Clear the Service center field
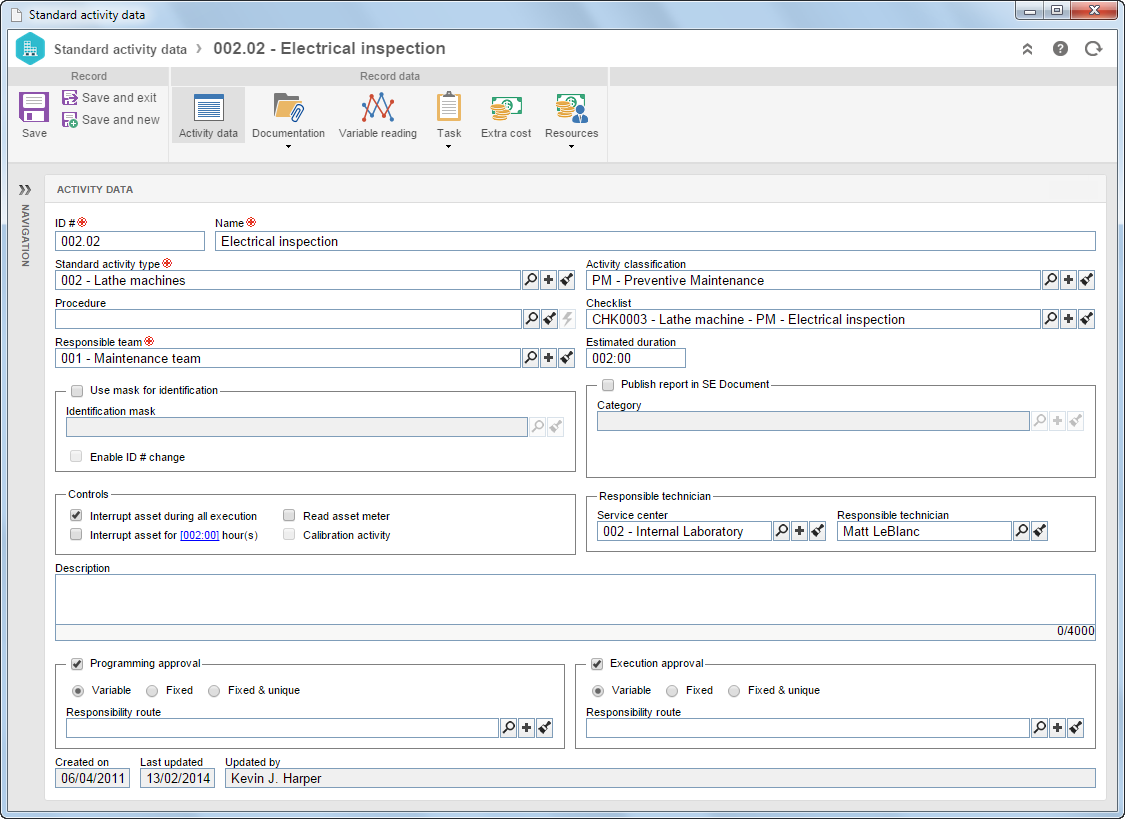 click(817, 531)
